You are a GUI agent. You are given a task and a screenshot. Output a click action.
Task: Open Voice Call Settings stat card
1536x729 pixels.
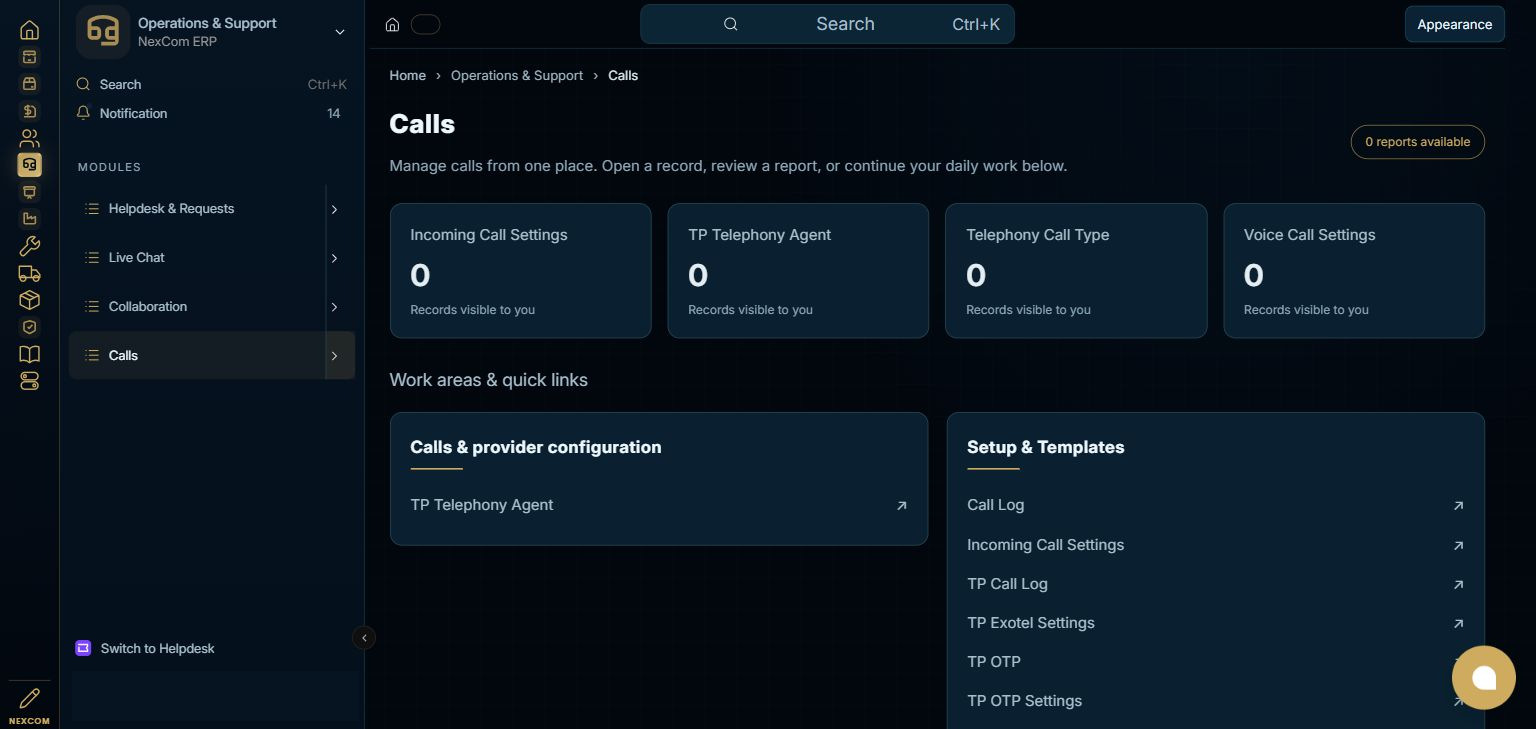pyautogui.click(x=1354, y=271)
